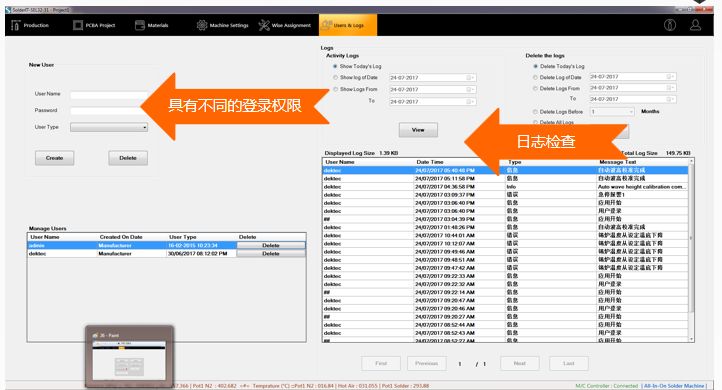Open the Show log of Date picker
The width and height of the screenshot is (722, 390).
coord(470,78)
